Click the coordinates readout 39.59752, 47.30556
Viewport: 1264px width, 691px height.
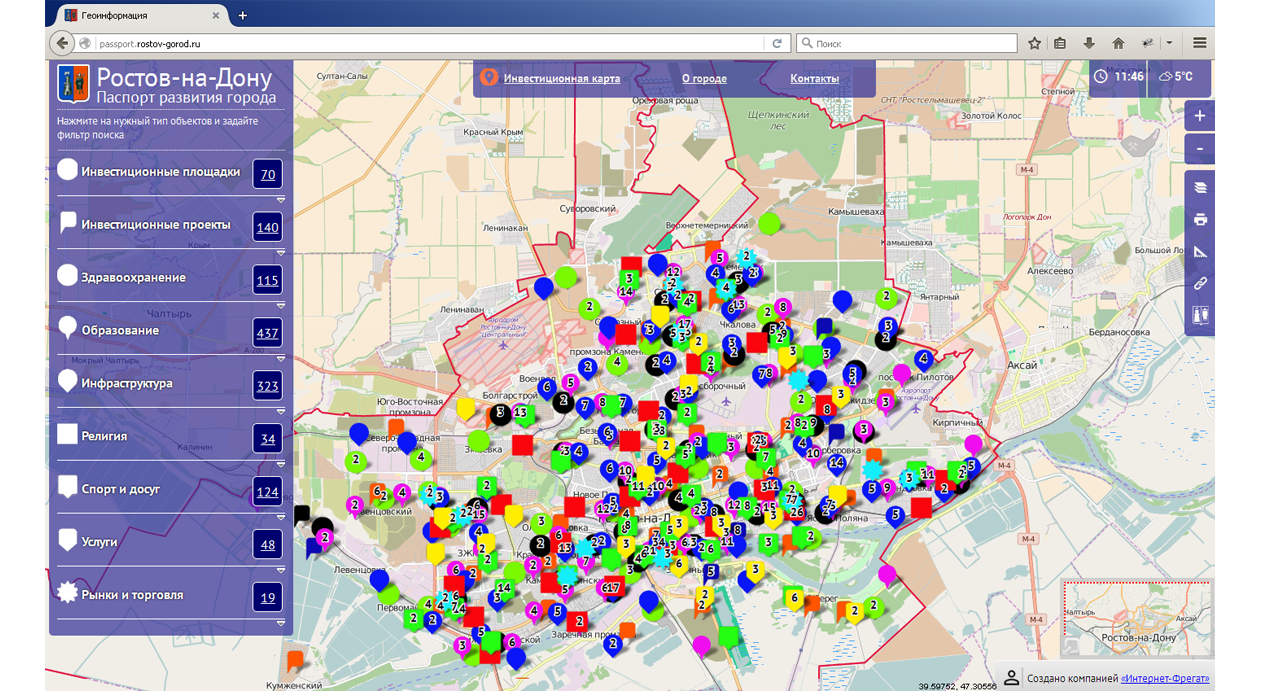pyautogui.click(x=957, y=686)
